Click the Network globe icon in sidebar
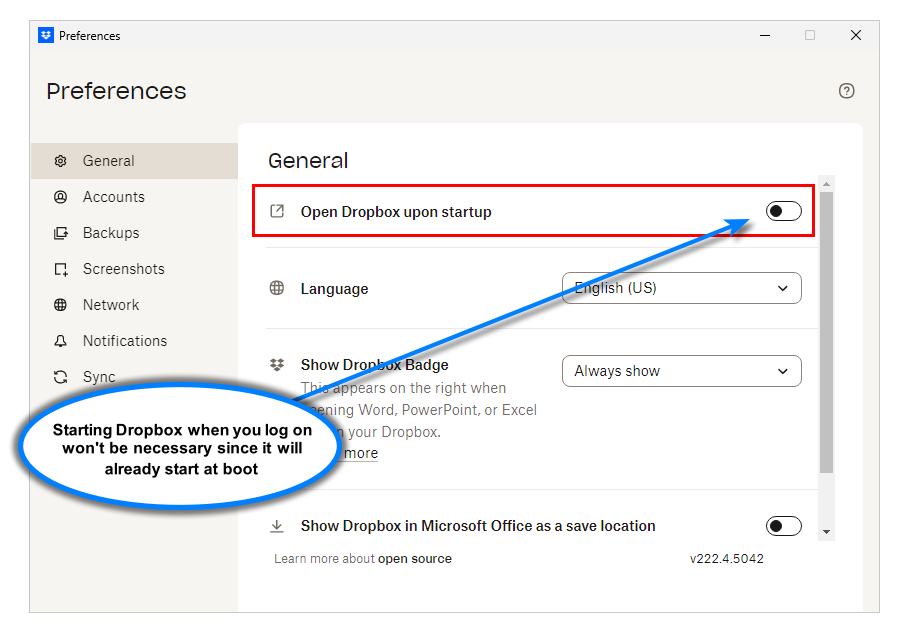The height and width of the screenshot is (633, 900). 61,305
